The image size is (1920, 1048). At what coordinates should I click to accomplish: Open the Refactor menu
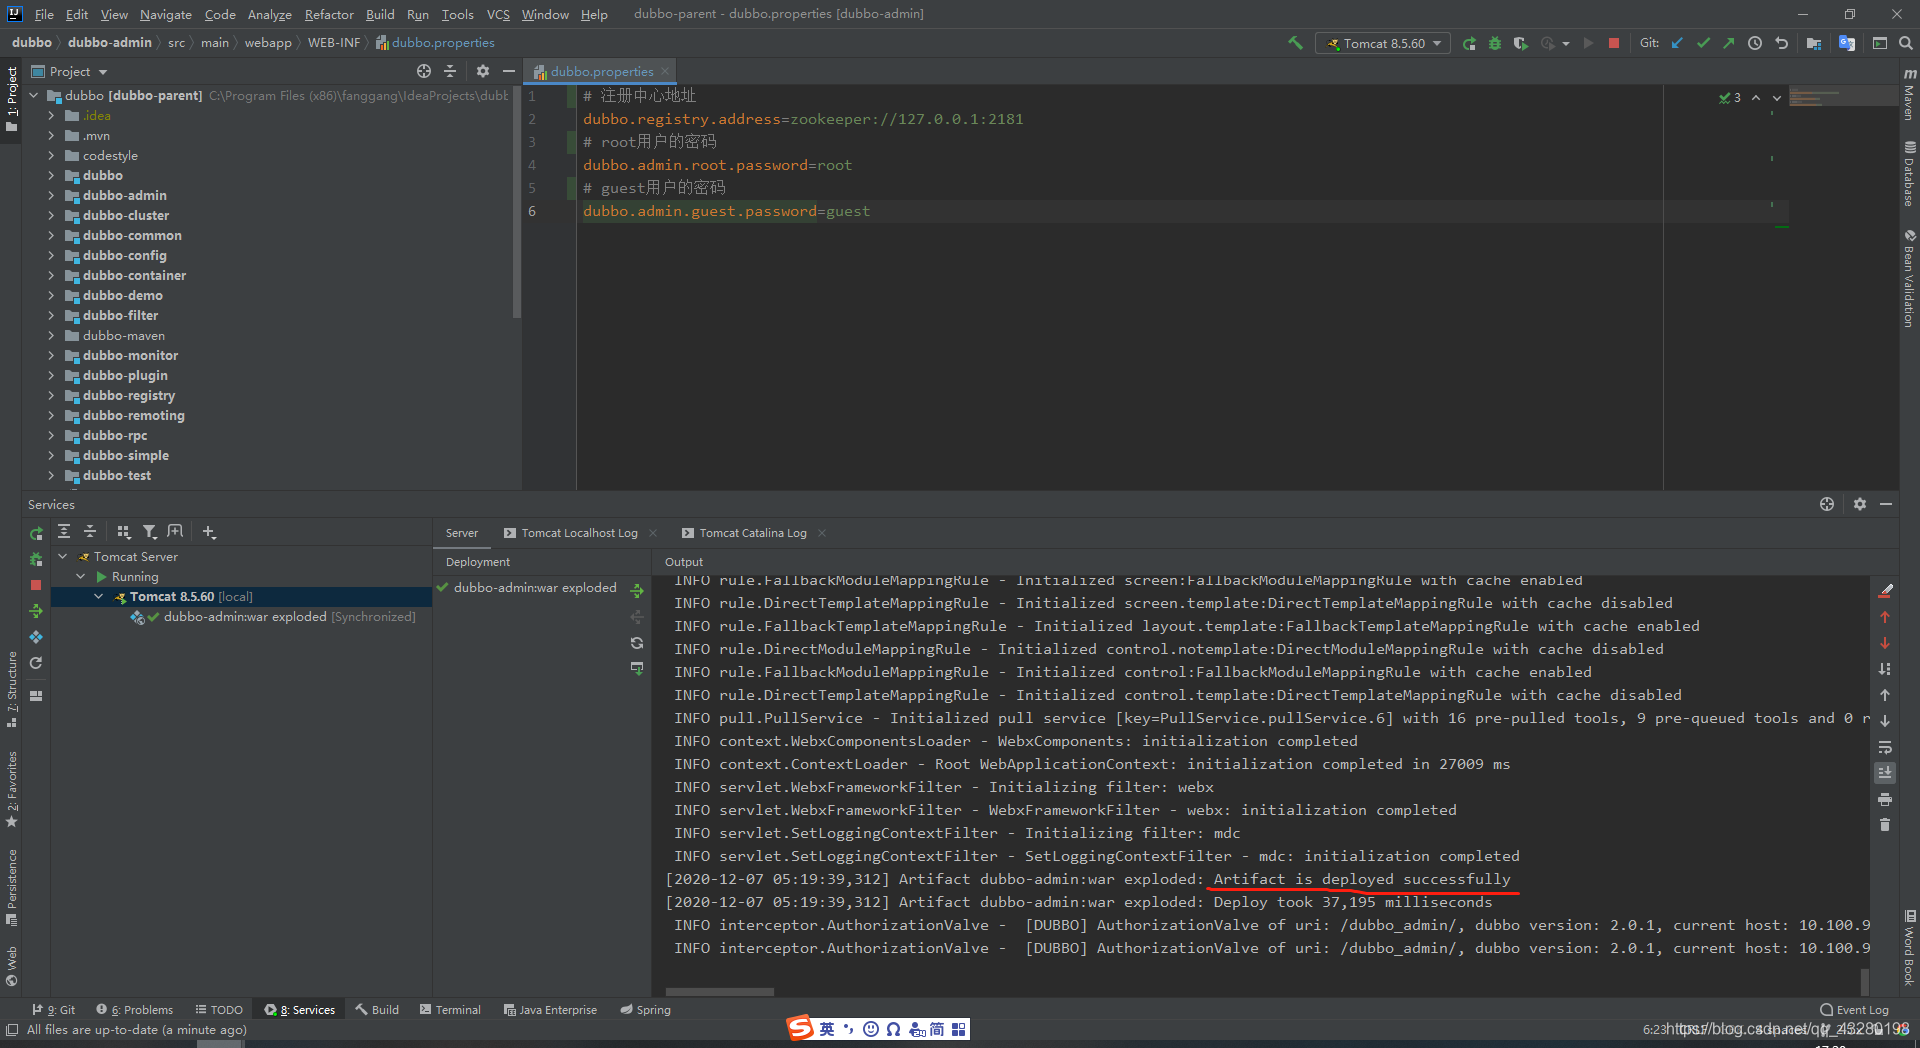click(329, 14)
